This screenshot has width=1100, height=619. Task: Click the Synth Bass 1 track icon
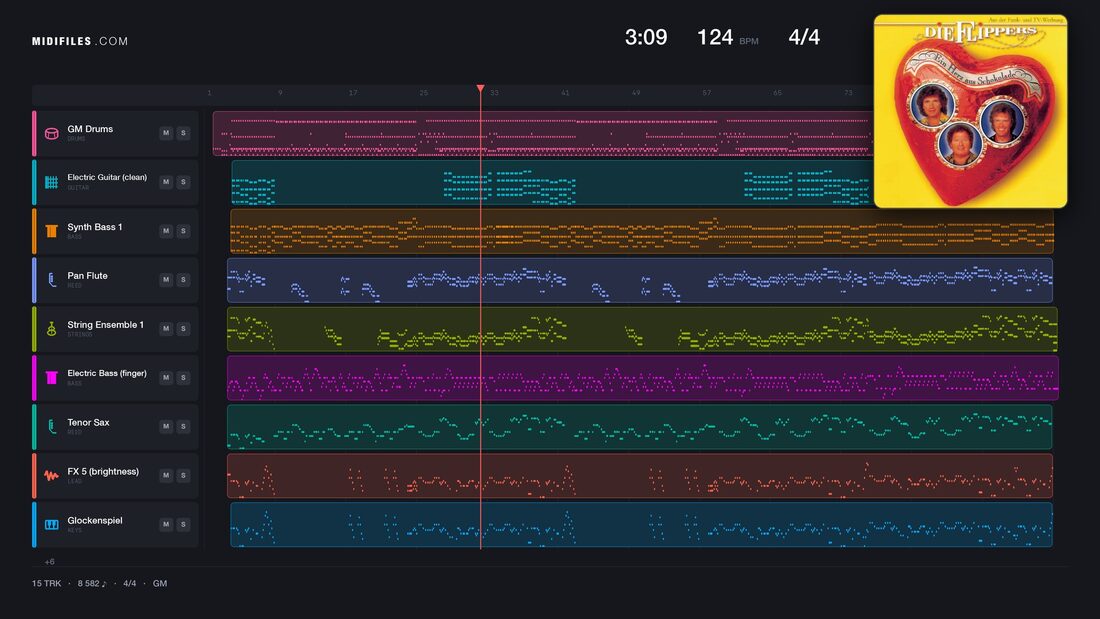(x=51, y=231)
